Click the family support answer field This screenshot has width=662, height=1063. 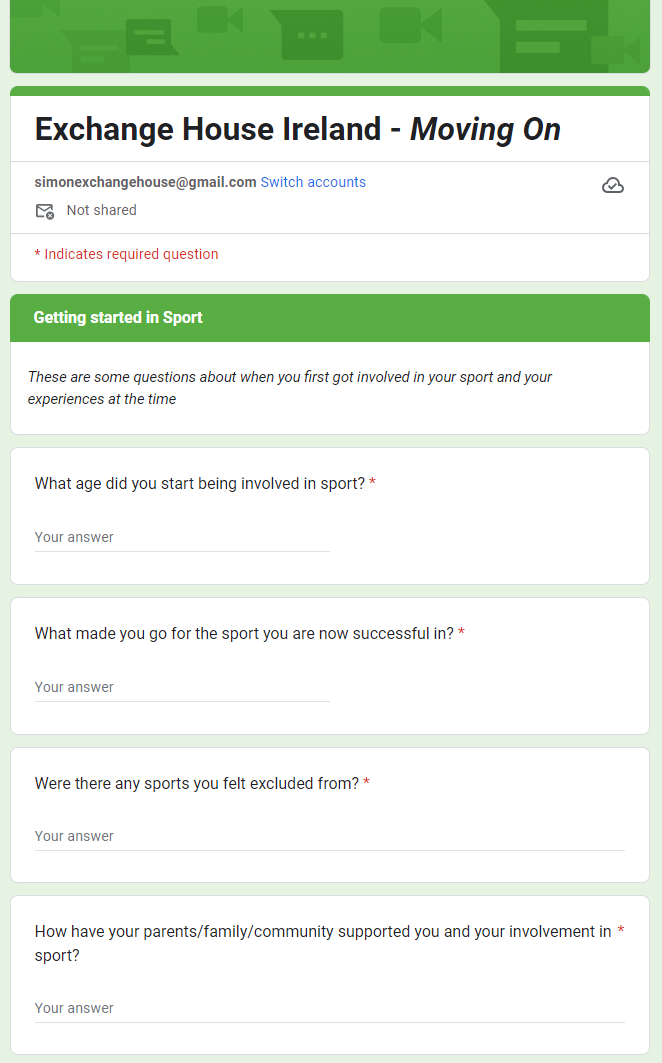click(x=329, y=1009)
